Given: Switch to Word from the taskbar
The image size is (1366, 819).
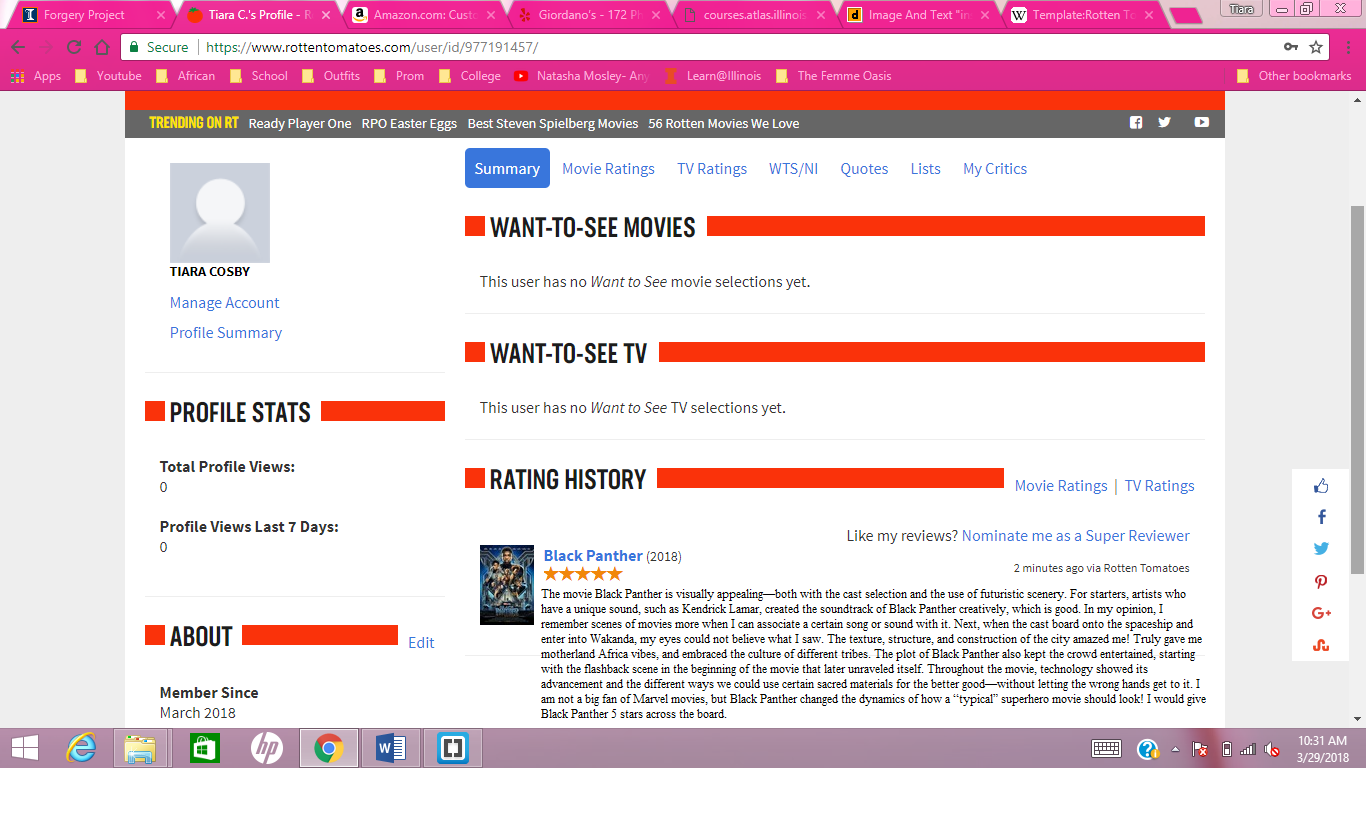Looking at the screenshot, I should [390, 748].
